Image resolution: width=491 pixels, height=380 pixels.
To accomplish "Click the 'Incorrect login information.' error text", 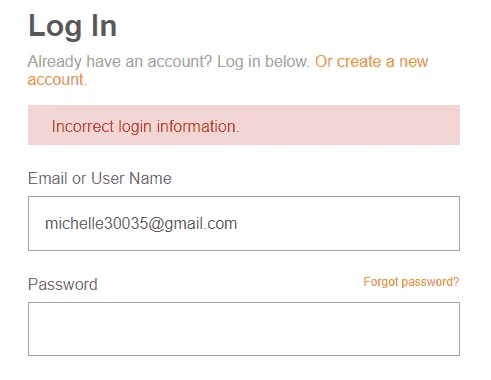I will pyautogui.click(x=145, y=127).
